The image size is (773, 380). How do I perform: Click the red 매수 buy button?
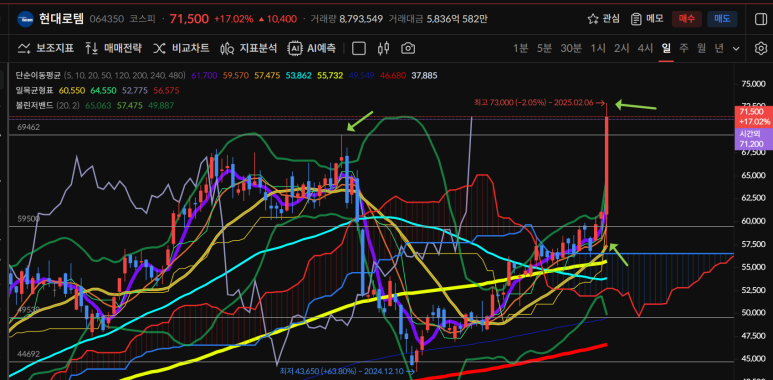pos(686,19)
